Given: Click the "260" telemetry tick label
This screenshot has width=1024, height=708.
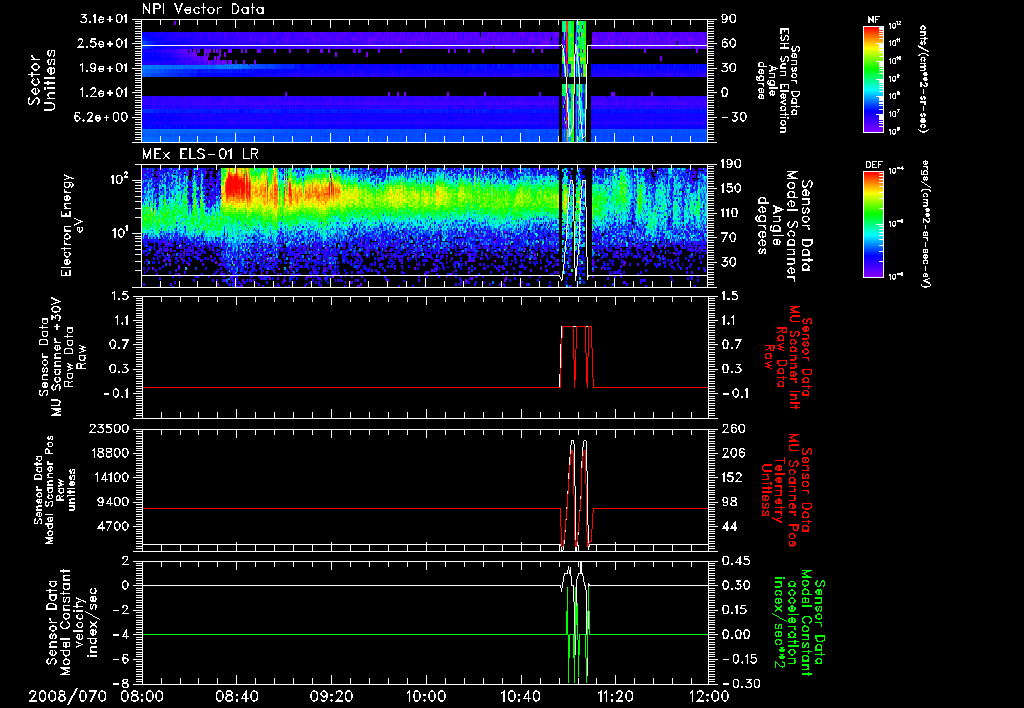Looking at the screenshot, I should click(x=731, y=429).
